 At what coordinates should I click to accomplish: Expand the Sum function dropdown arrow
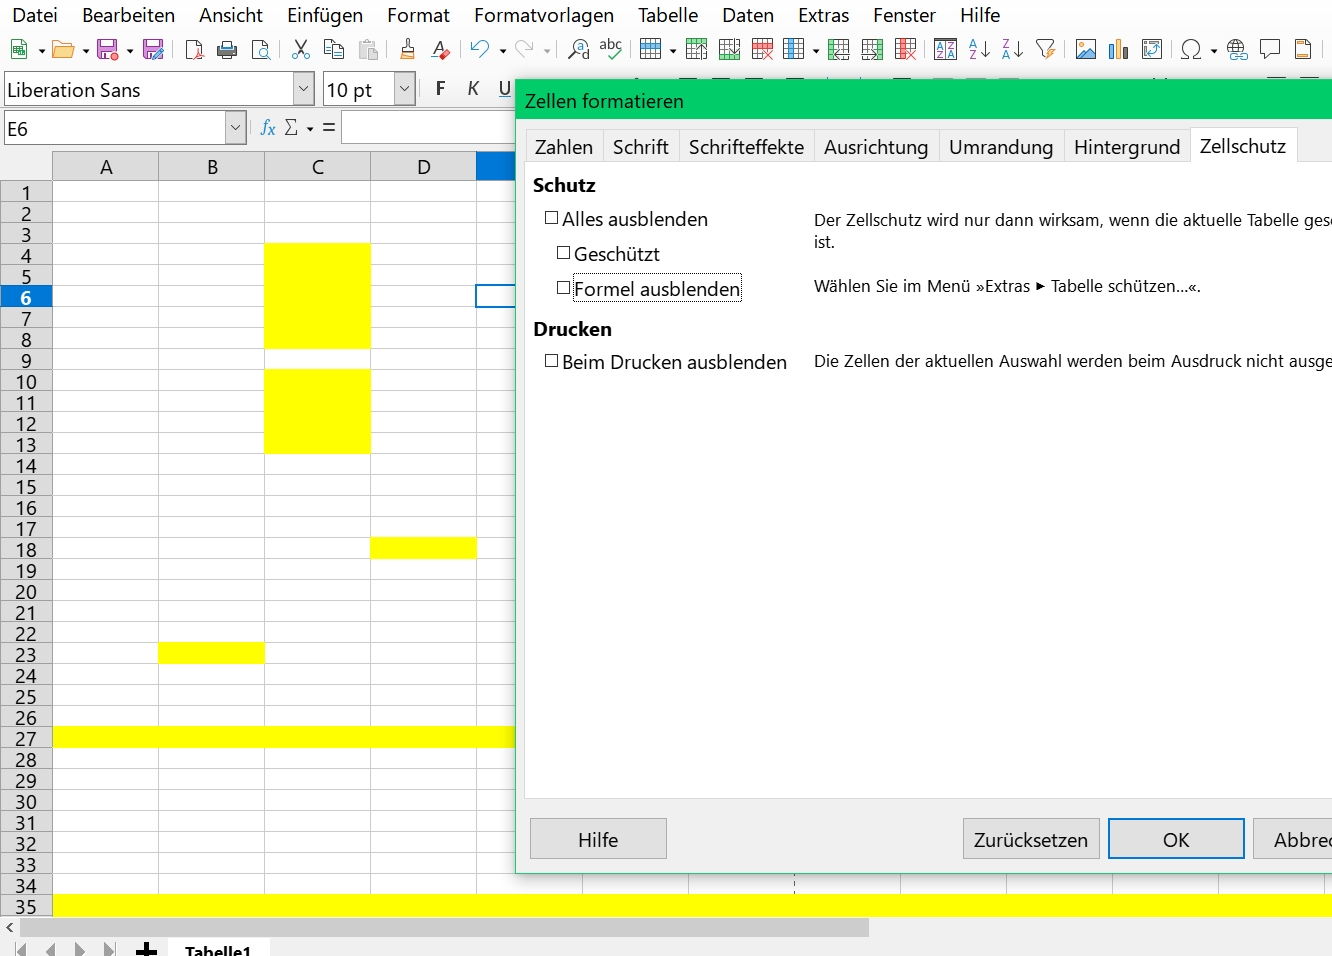point(310,128)
